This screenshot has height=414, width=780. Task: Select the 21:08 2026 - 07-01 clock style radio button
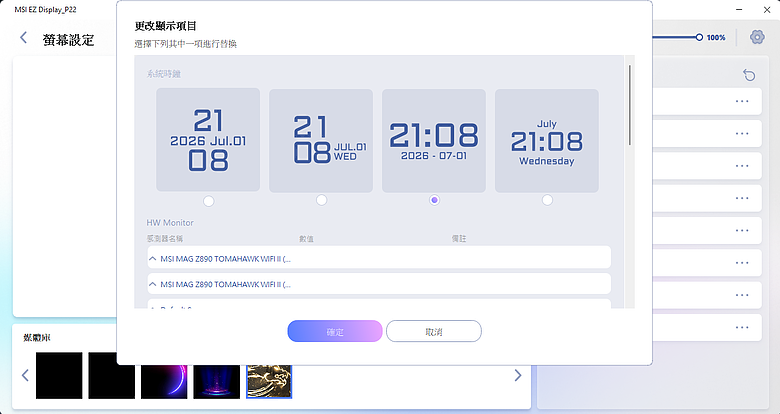point(434,200)
